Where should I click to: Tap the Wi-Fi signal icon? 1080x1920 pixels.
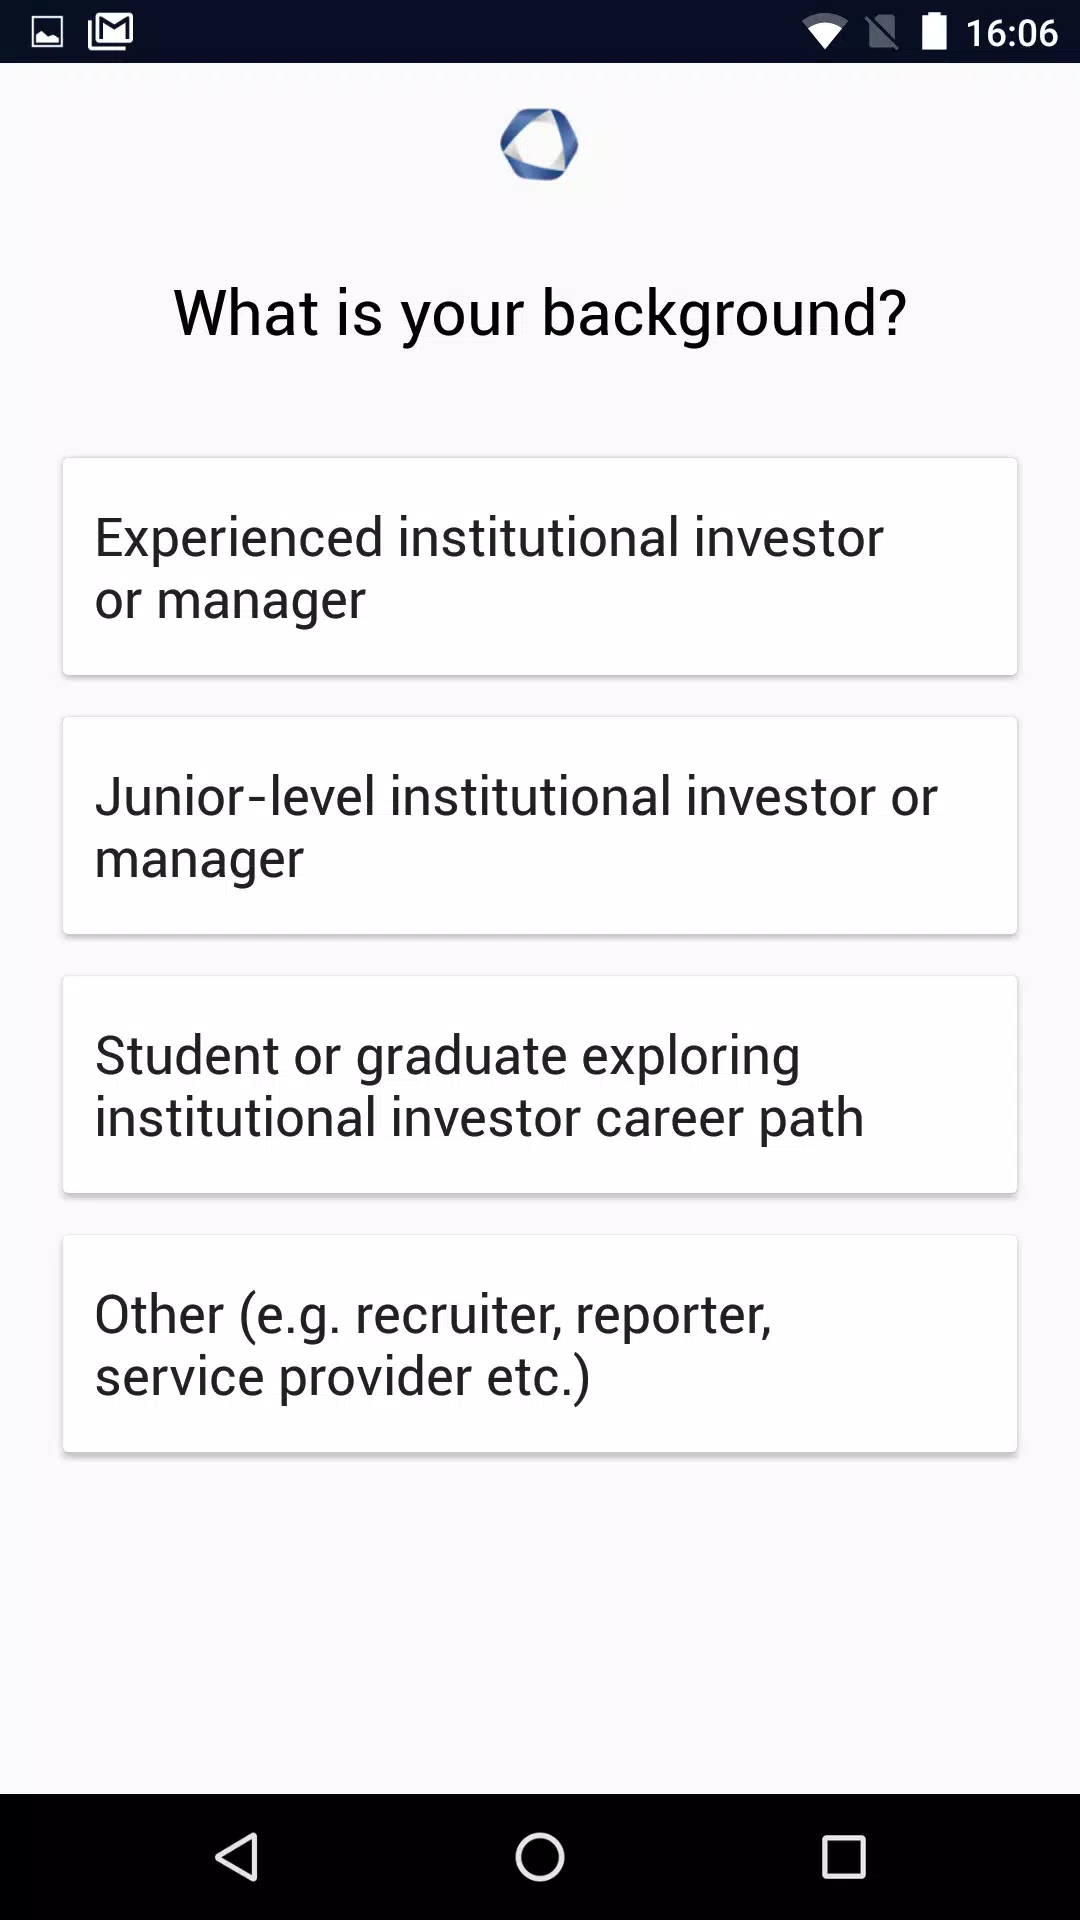(824, 32)
